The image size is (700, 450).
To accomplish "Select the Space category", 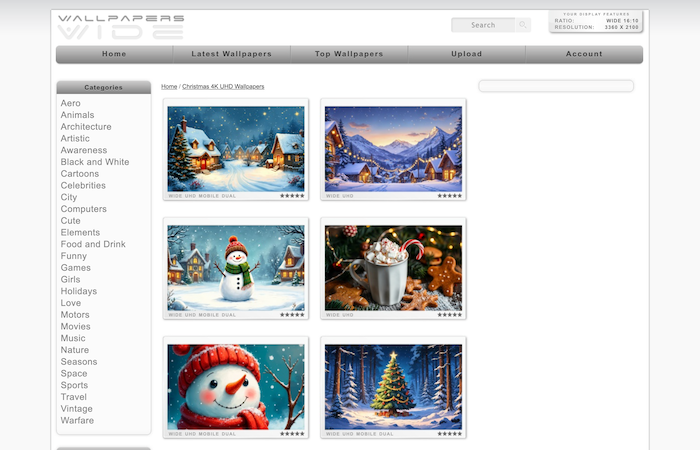I will click(x=74, y=374).
